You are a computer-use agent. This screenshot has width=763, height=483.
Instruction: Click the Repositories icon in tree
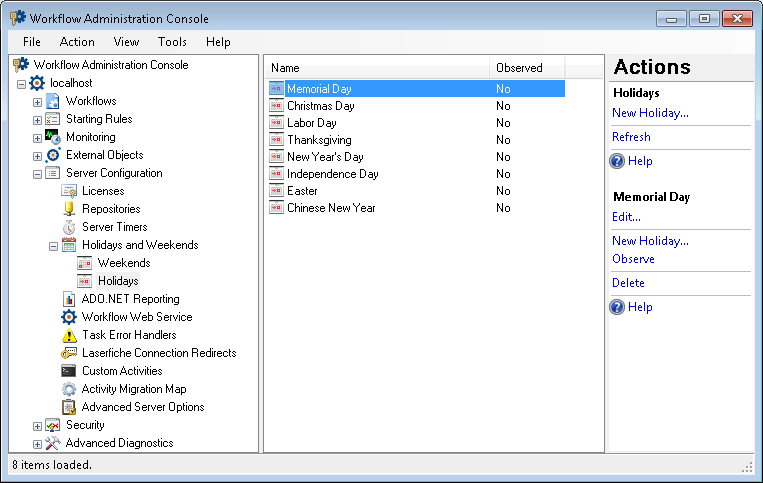(69, 209)
